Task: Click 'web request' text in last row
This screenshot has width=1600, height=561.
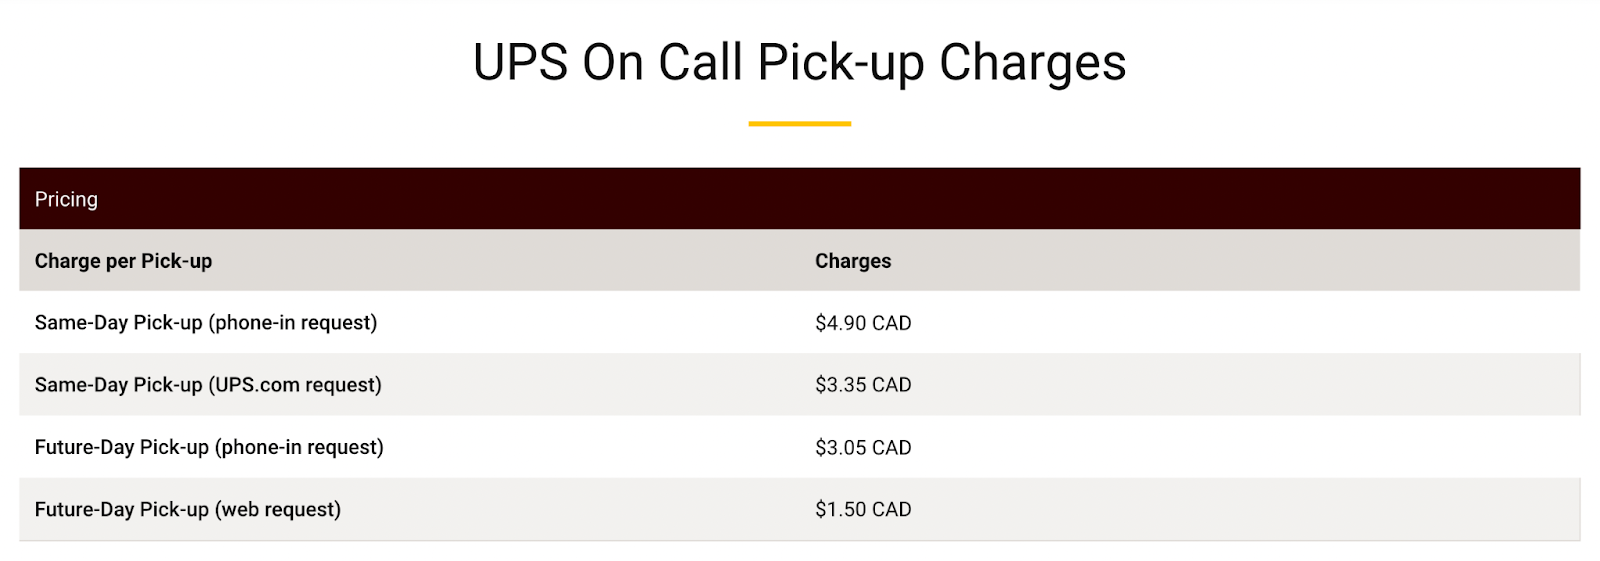Action: click(x=277, y=509)
